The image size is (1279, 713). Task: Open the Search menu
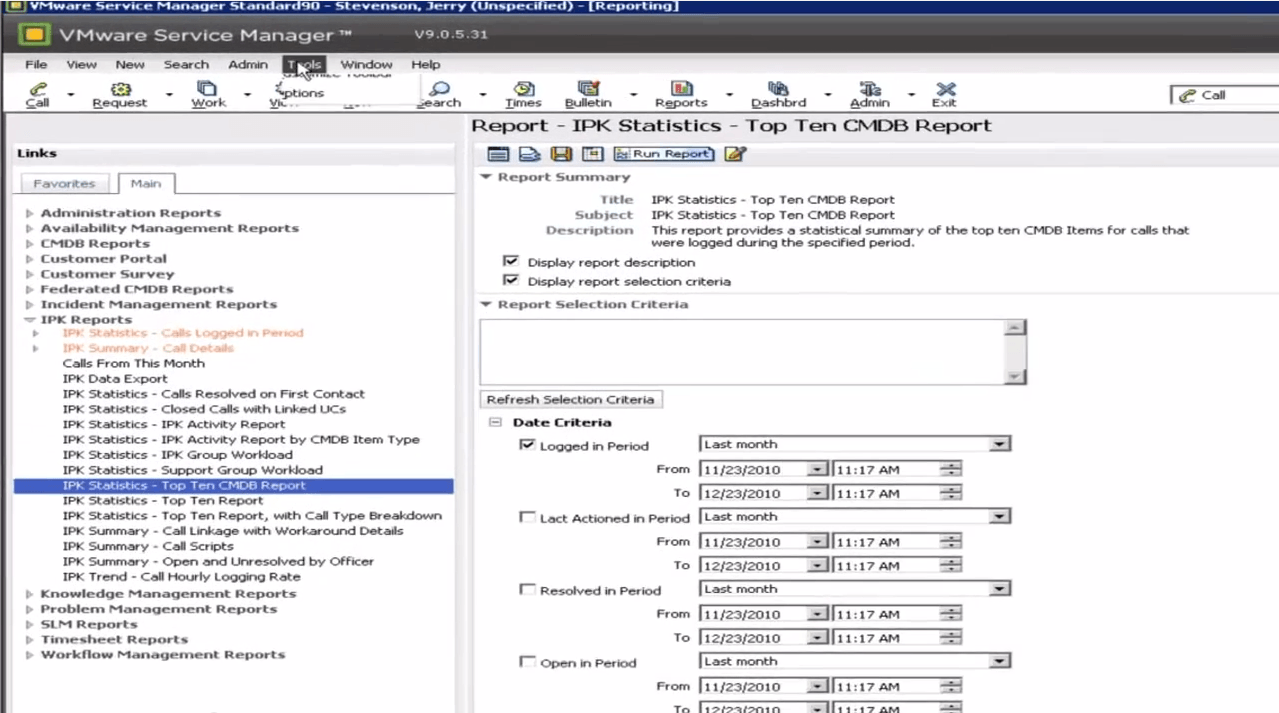pyautogui.click(x=186, y=64)
